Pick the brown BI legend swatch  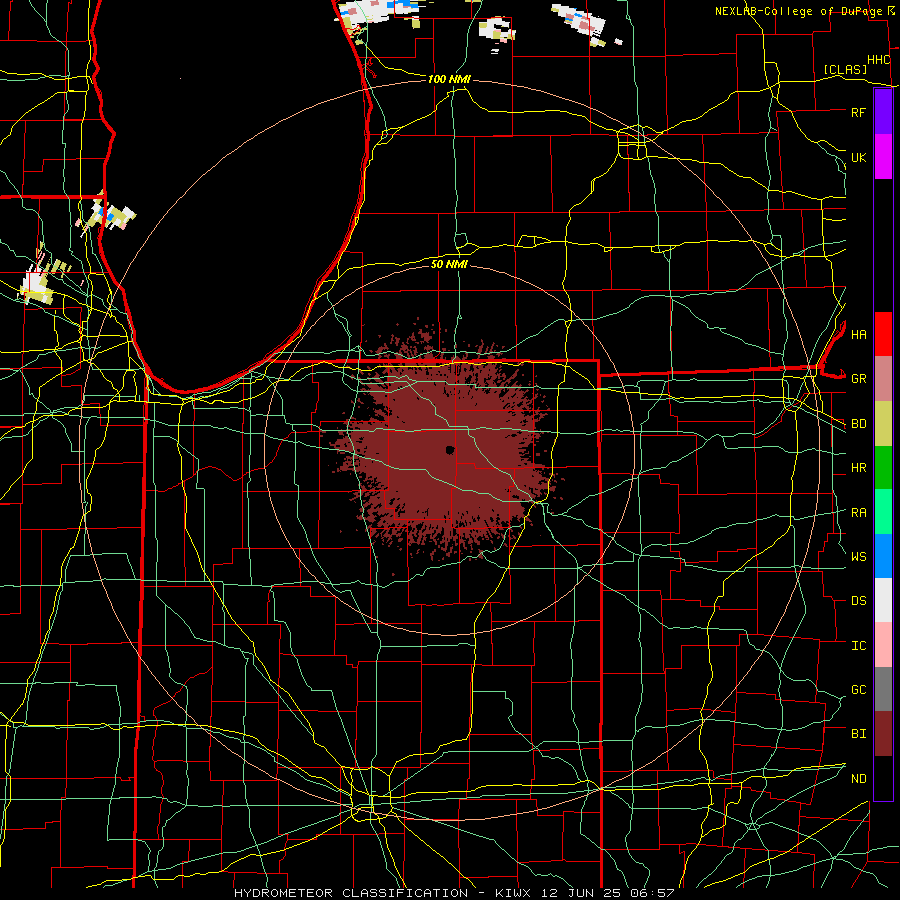(x=883, y=734)
